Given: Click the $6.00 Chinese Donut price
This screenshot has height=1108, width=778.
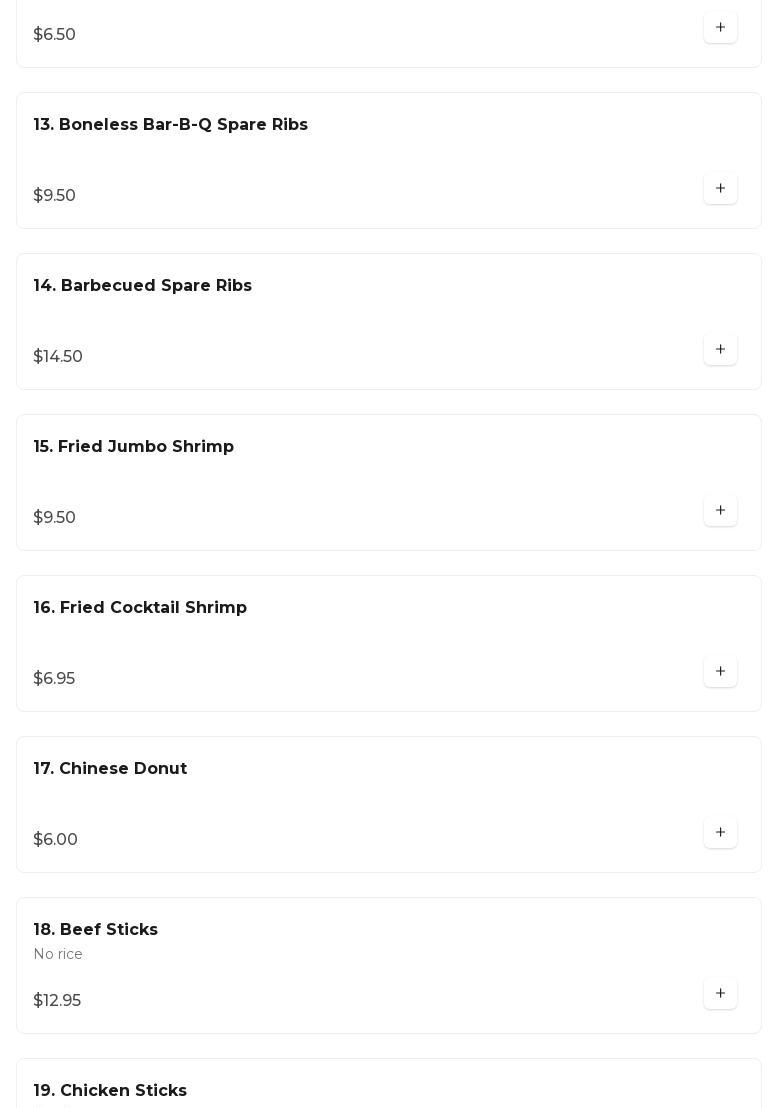Looking at the screenshot, I should (55, 840).
